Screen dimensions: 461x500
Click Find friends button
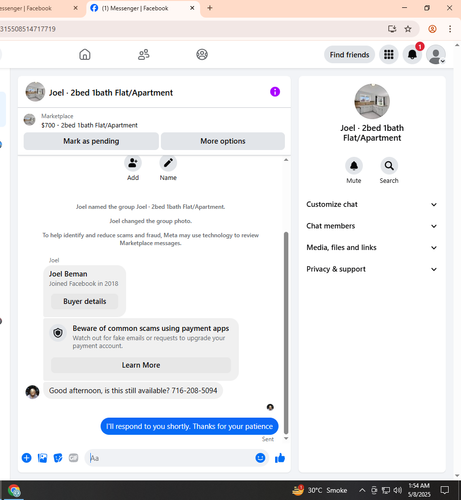(x=349, y=55)
